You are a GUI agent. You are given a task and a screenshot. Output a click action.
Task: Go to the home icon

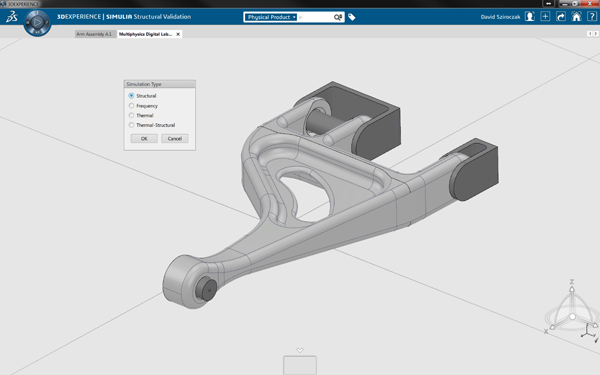576,17
